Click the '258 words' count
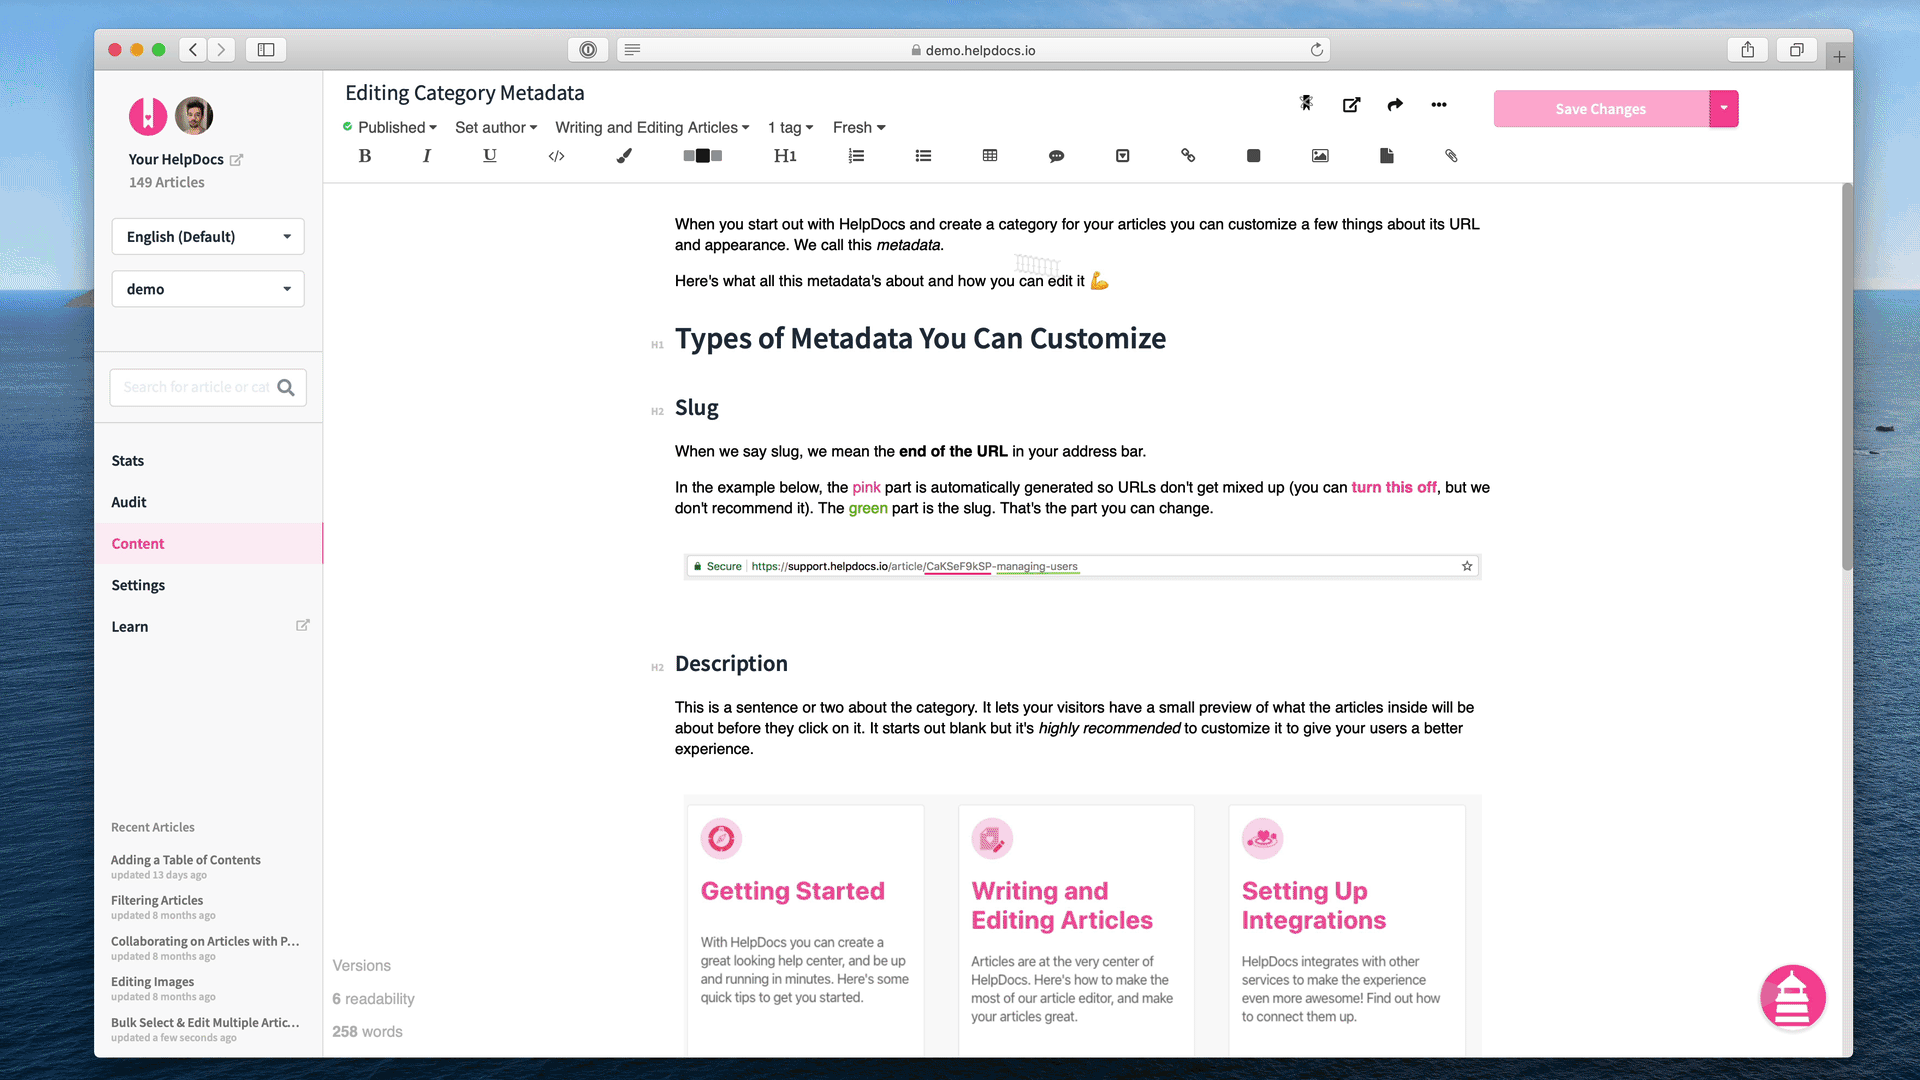1920x1080 pixels. (x=367, y=1031)
